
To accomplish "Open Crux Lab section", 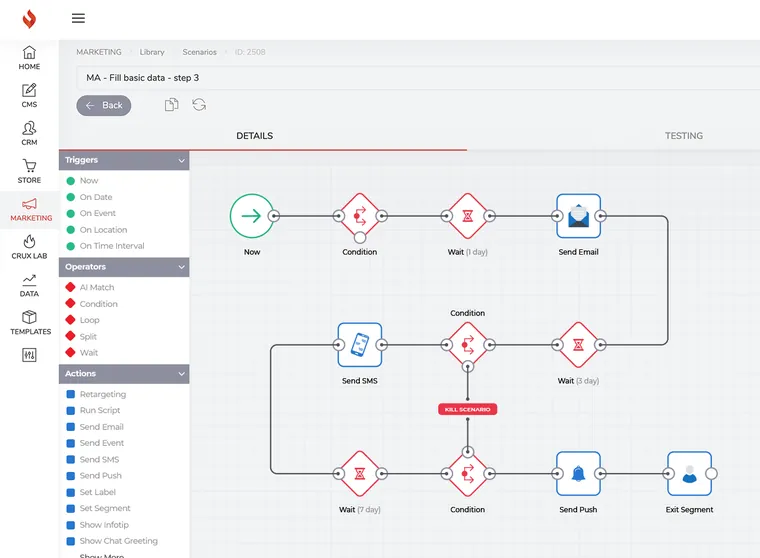I will pos(29,247).
